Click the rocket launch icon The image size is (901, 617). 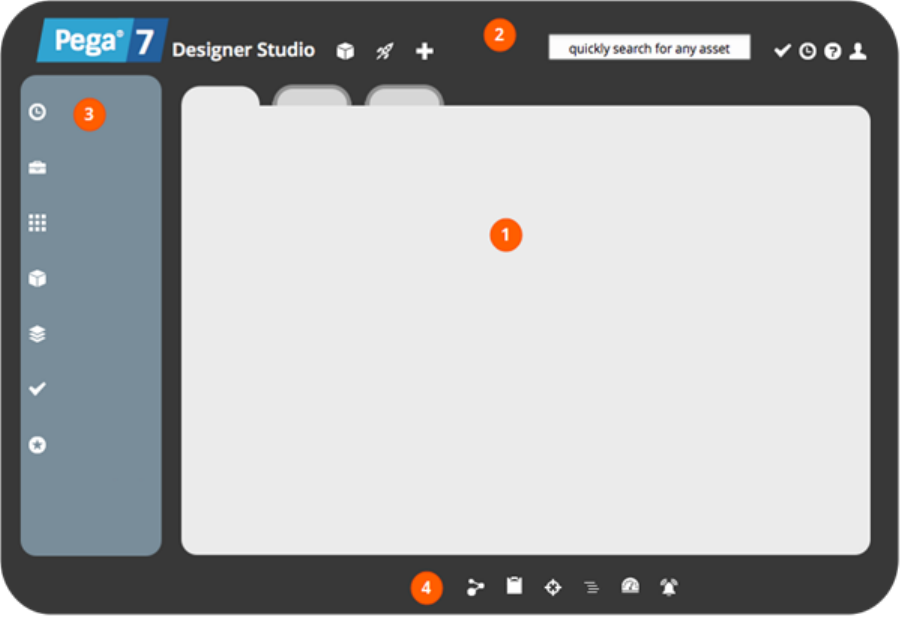click(x=384, y=51)
